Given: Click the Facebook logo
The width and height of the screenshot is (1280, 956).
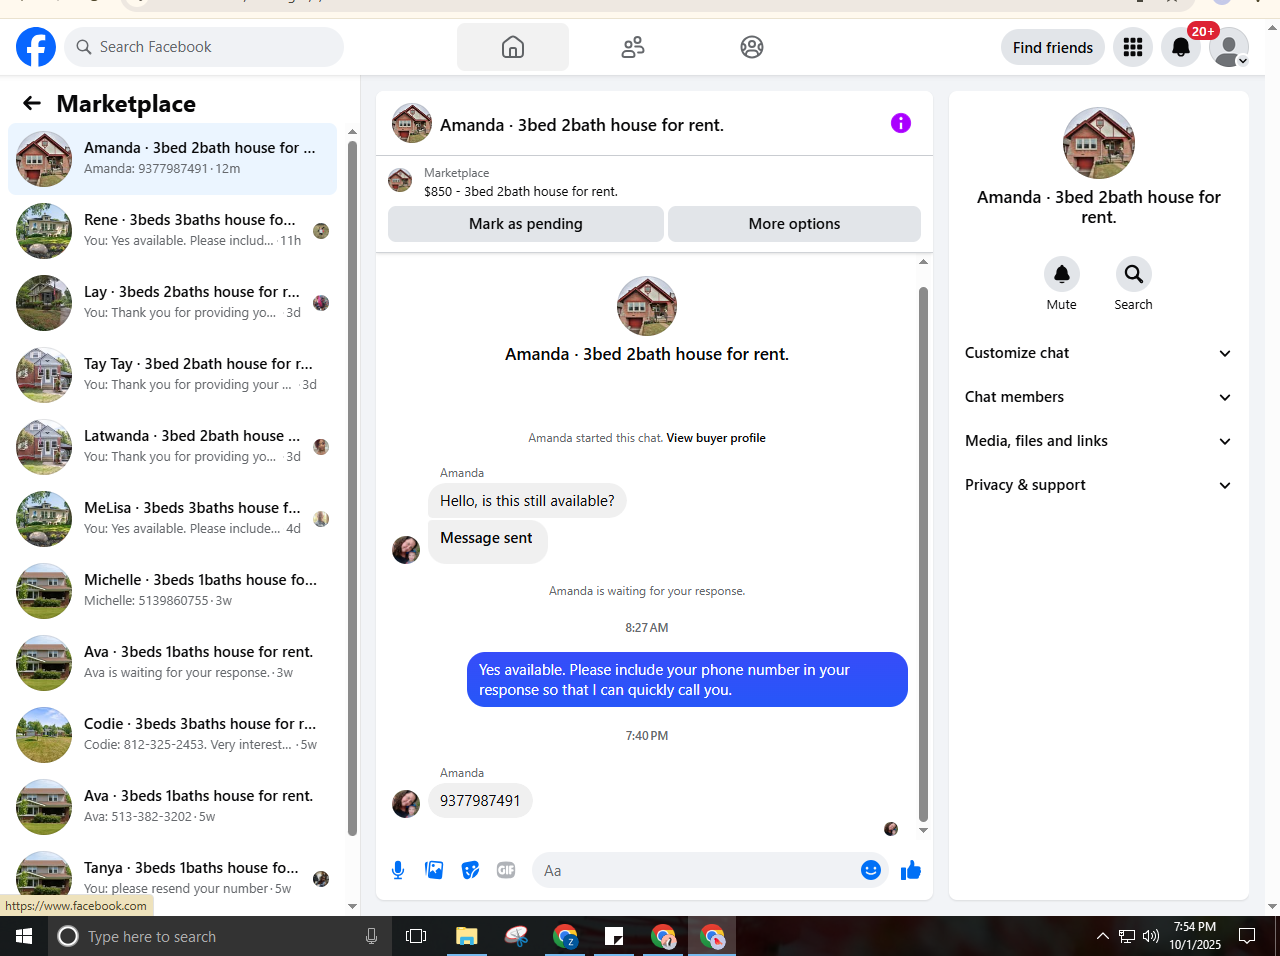Looking at the screenshot, I should 36,47.
